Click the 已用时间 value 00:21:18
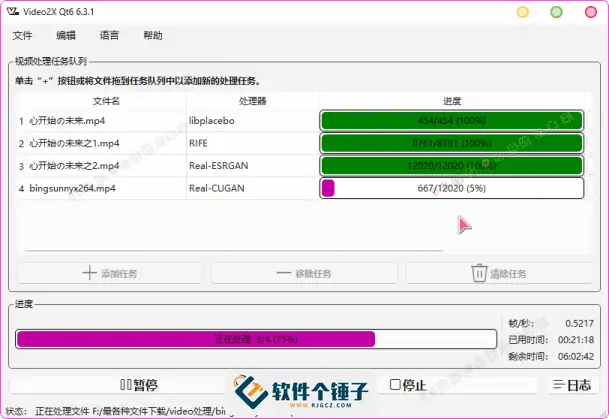Image resolution: width=609 pixels, height=419 pixels. pyautogui.click(x=576, y=340)
